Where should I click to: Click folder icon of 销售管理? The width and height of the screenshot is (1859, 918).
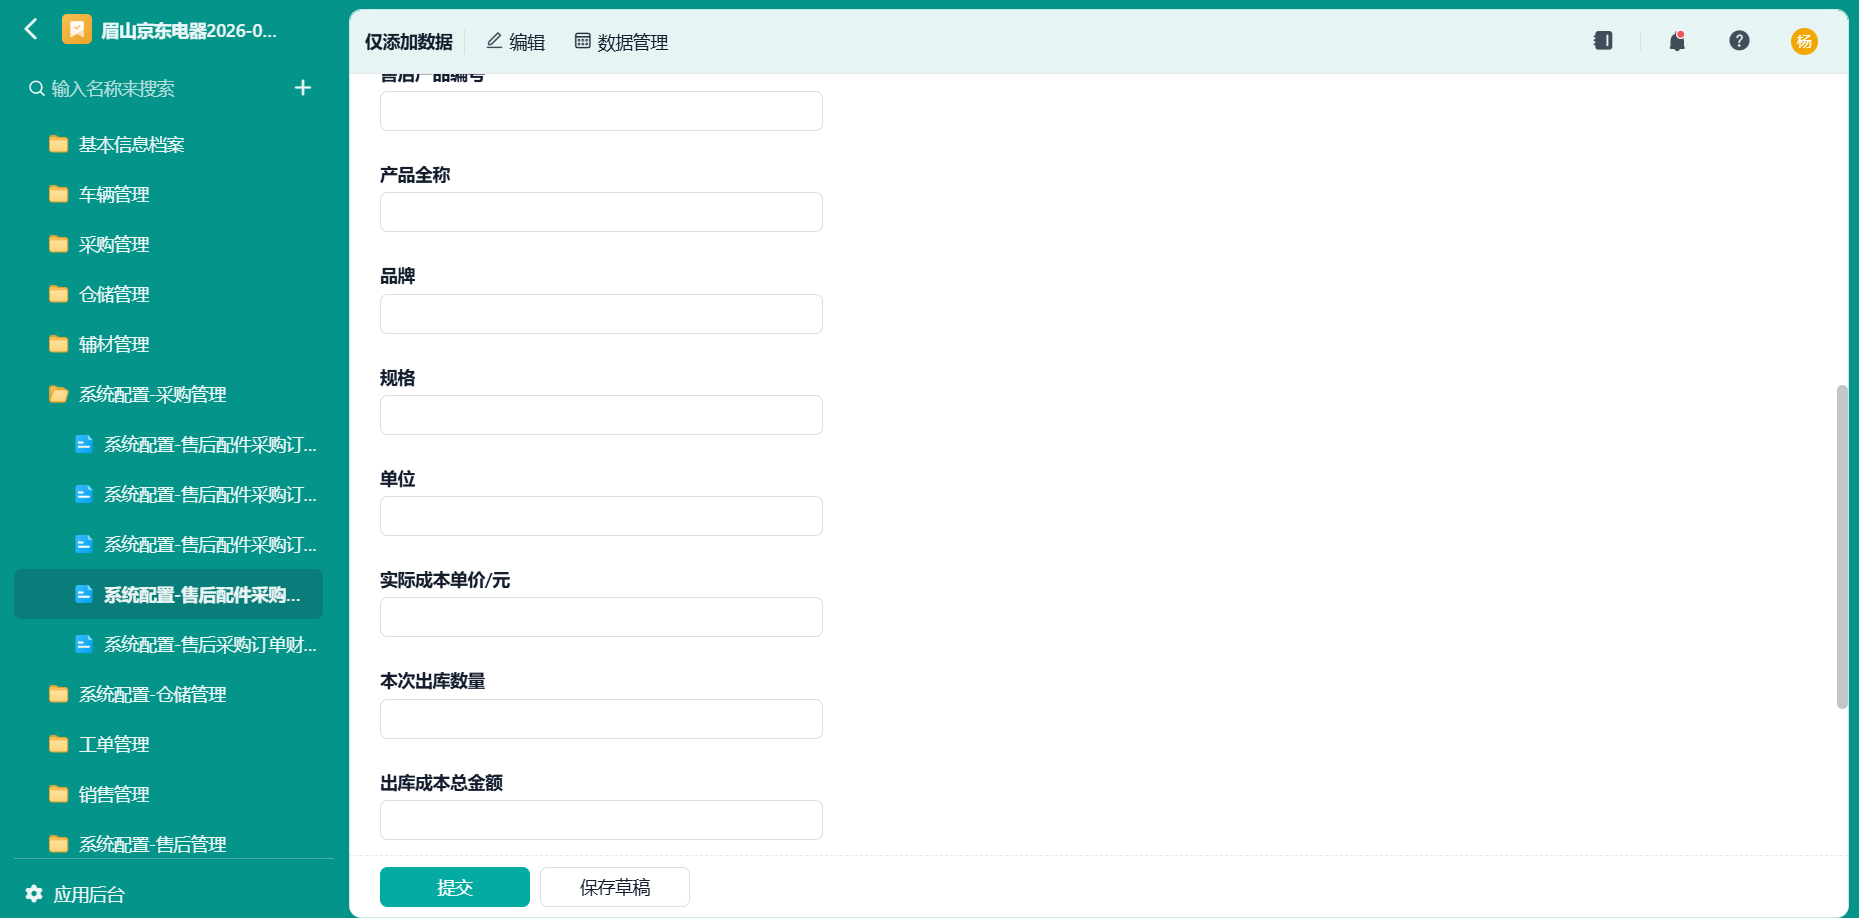[59, 794]
